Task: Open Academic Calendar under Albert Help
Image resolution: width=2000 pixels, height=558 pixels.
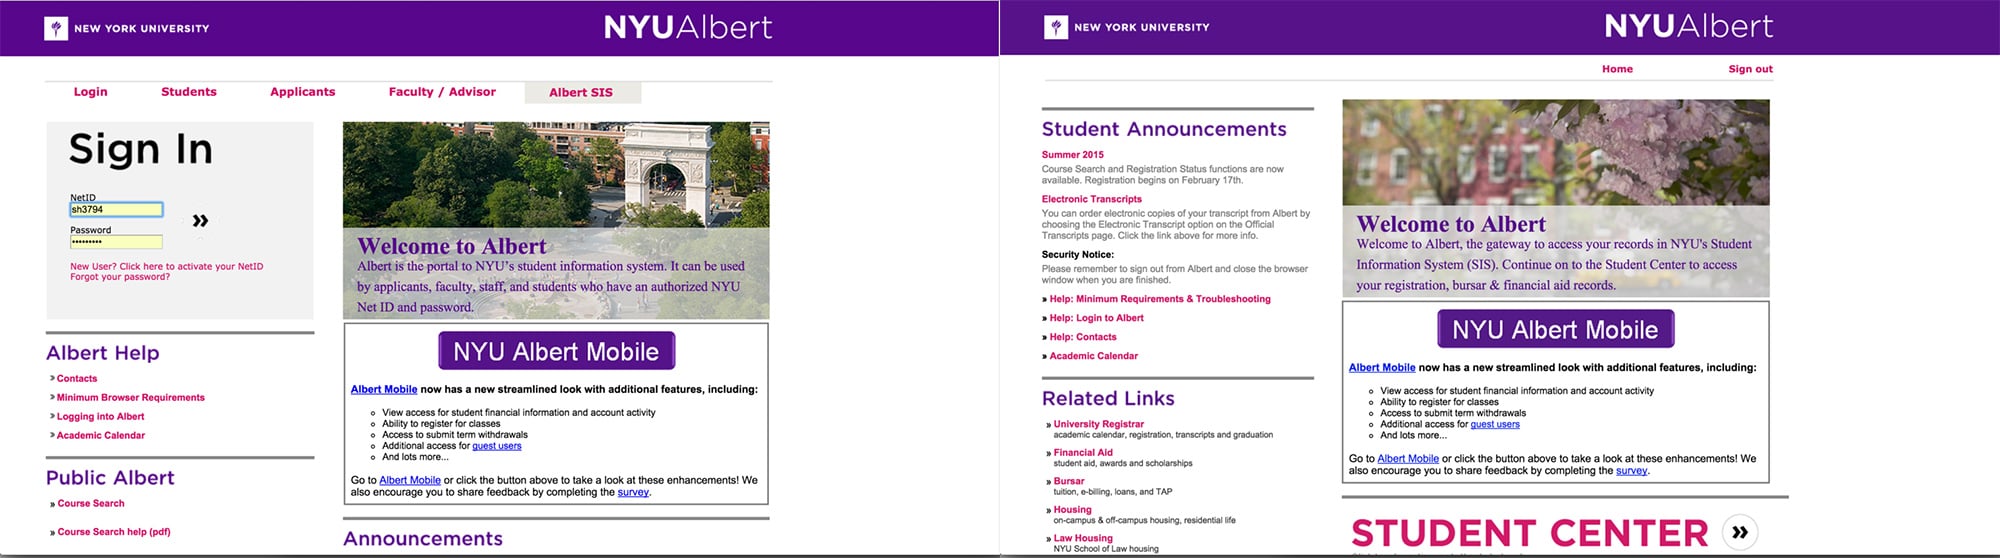Action: [101, 436]
